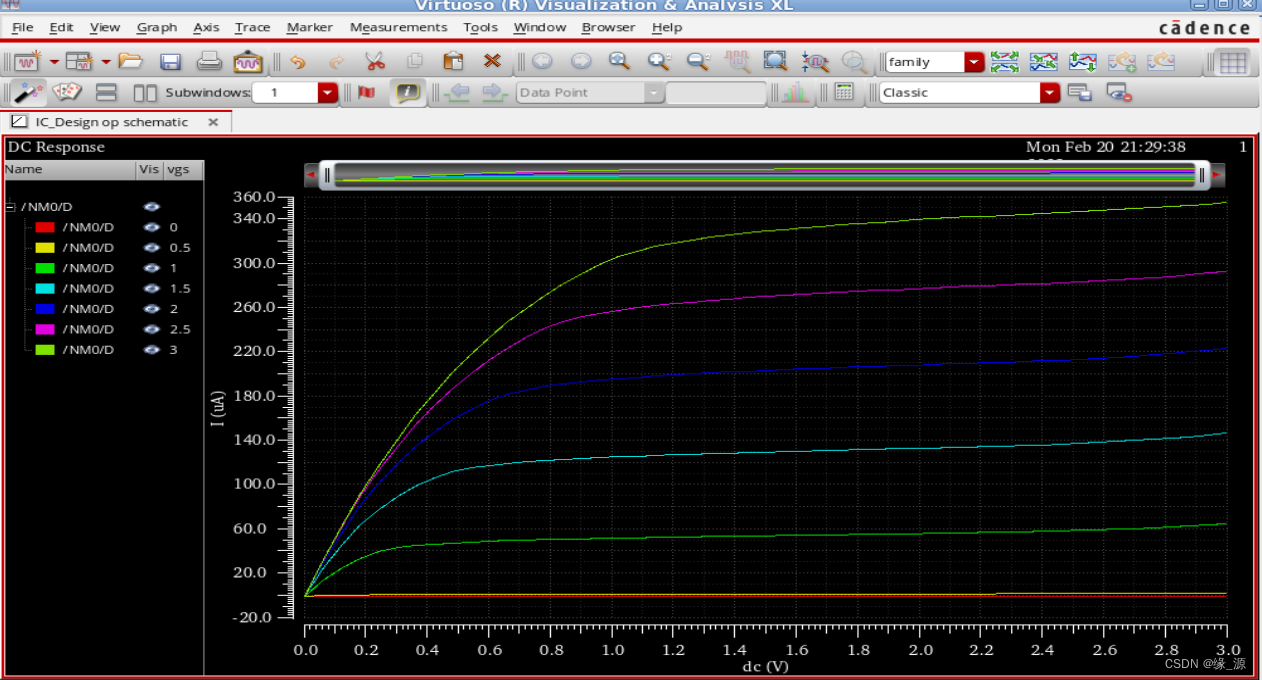Hide the vgs 1.5 trace
1262x680 pixels.
coord(151,288)
